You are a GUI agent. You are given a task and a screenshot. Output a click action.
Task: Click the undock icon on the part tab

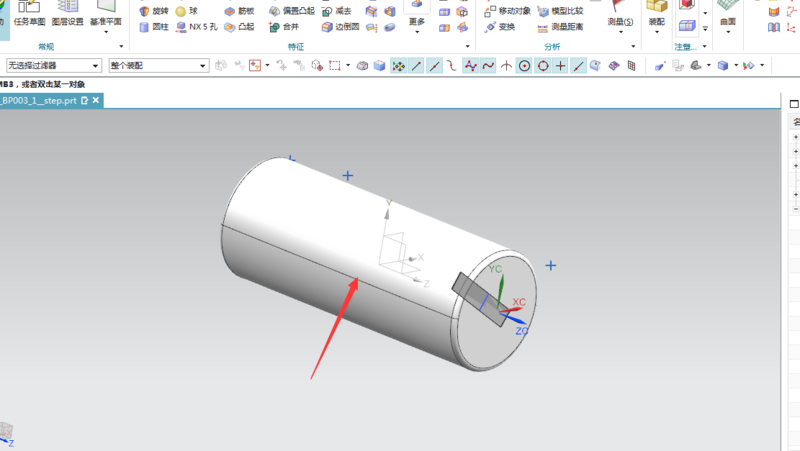tap(85, 101)
